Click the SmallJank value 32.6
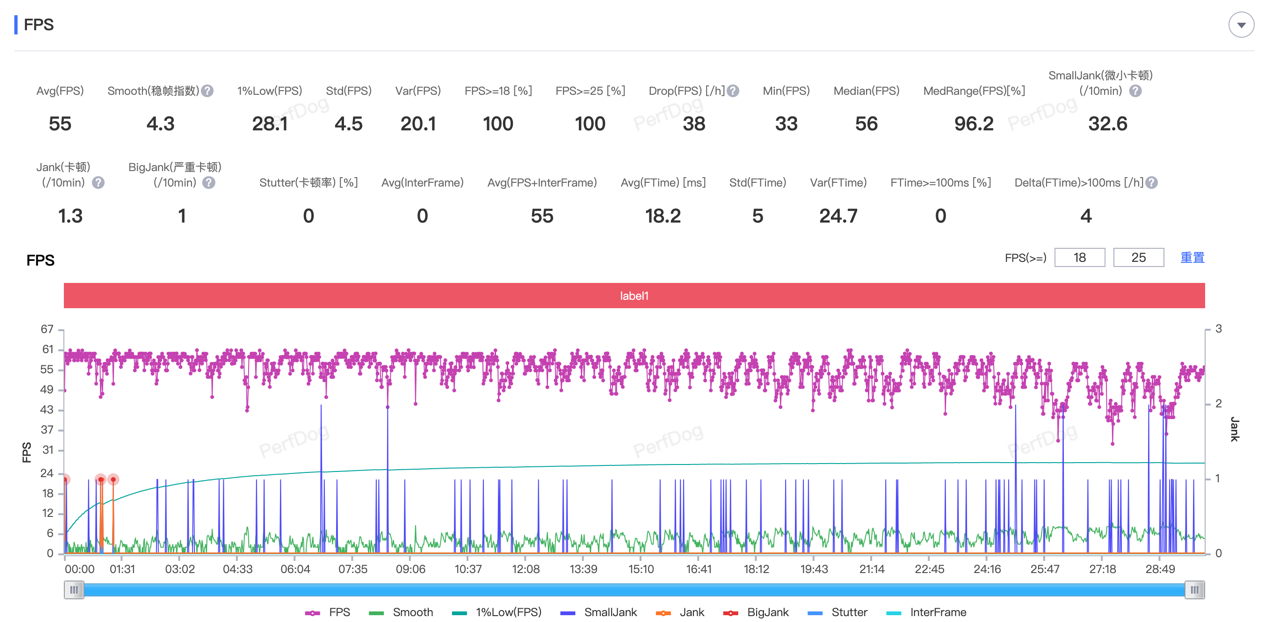Image resolution: width=1269 pixels, height=622 pixels. 1107,124
